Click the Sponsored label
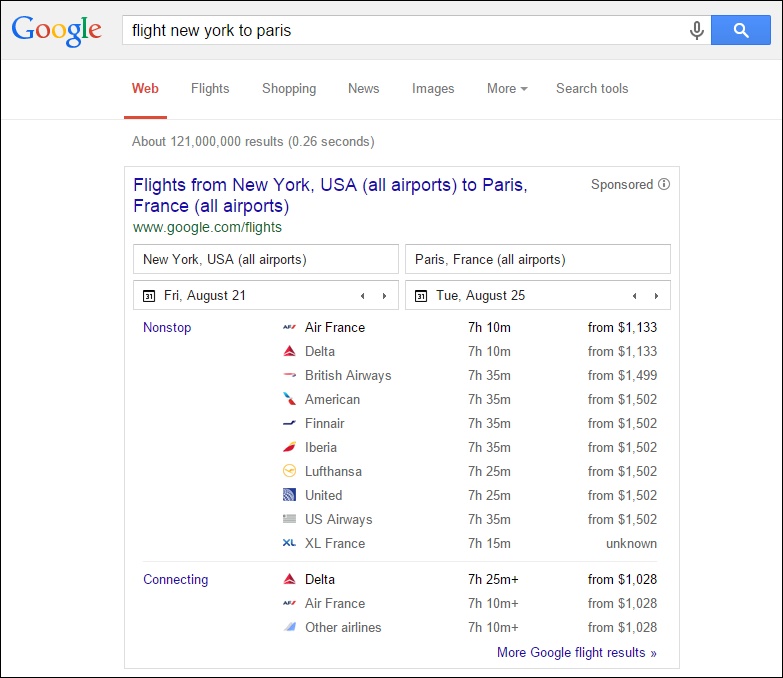This screenshot has width=783, height=678. pos(622,184)
